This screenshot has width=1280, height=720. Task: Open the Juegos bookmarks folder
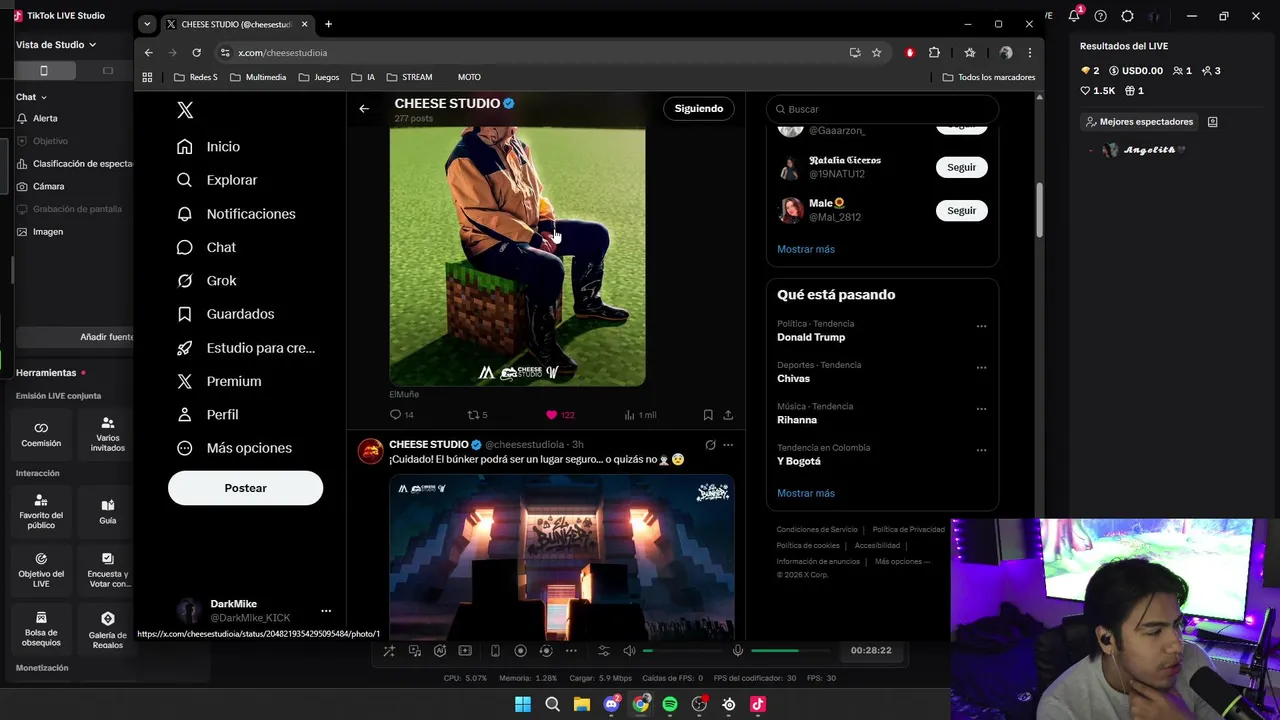319,77
